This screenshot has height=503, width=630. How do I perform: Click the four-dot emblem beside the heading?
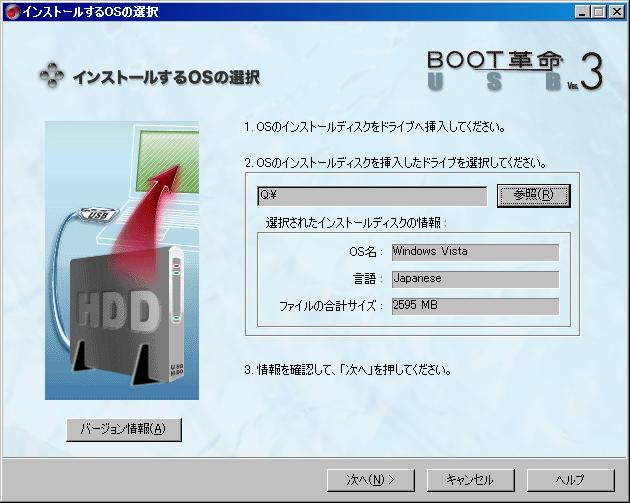[52, 75]
